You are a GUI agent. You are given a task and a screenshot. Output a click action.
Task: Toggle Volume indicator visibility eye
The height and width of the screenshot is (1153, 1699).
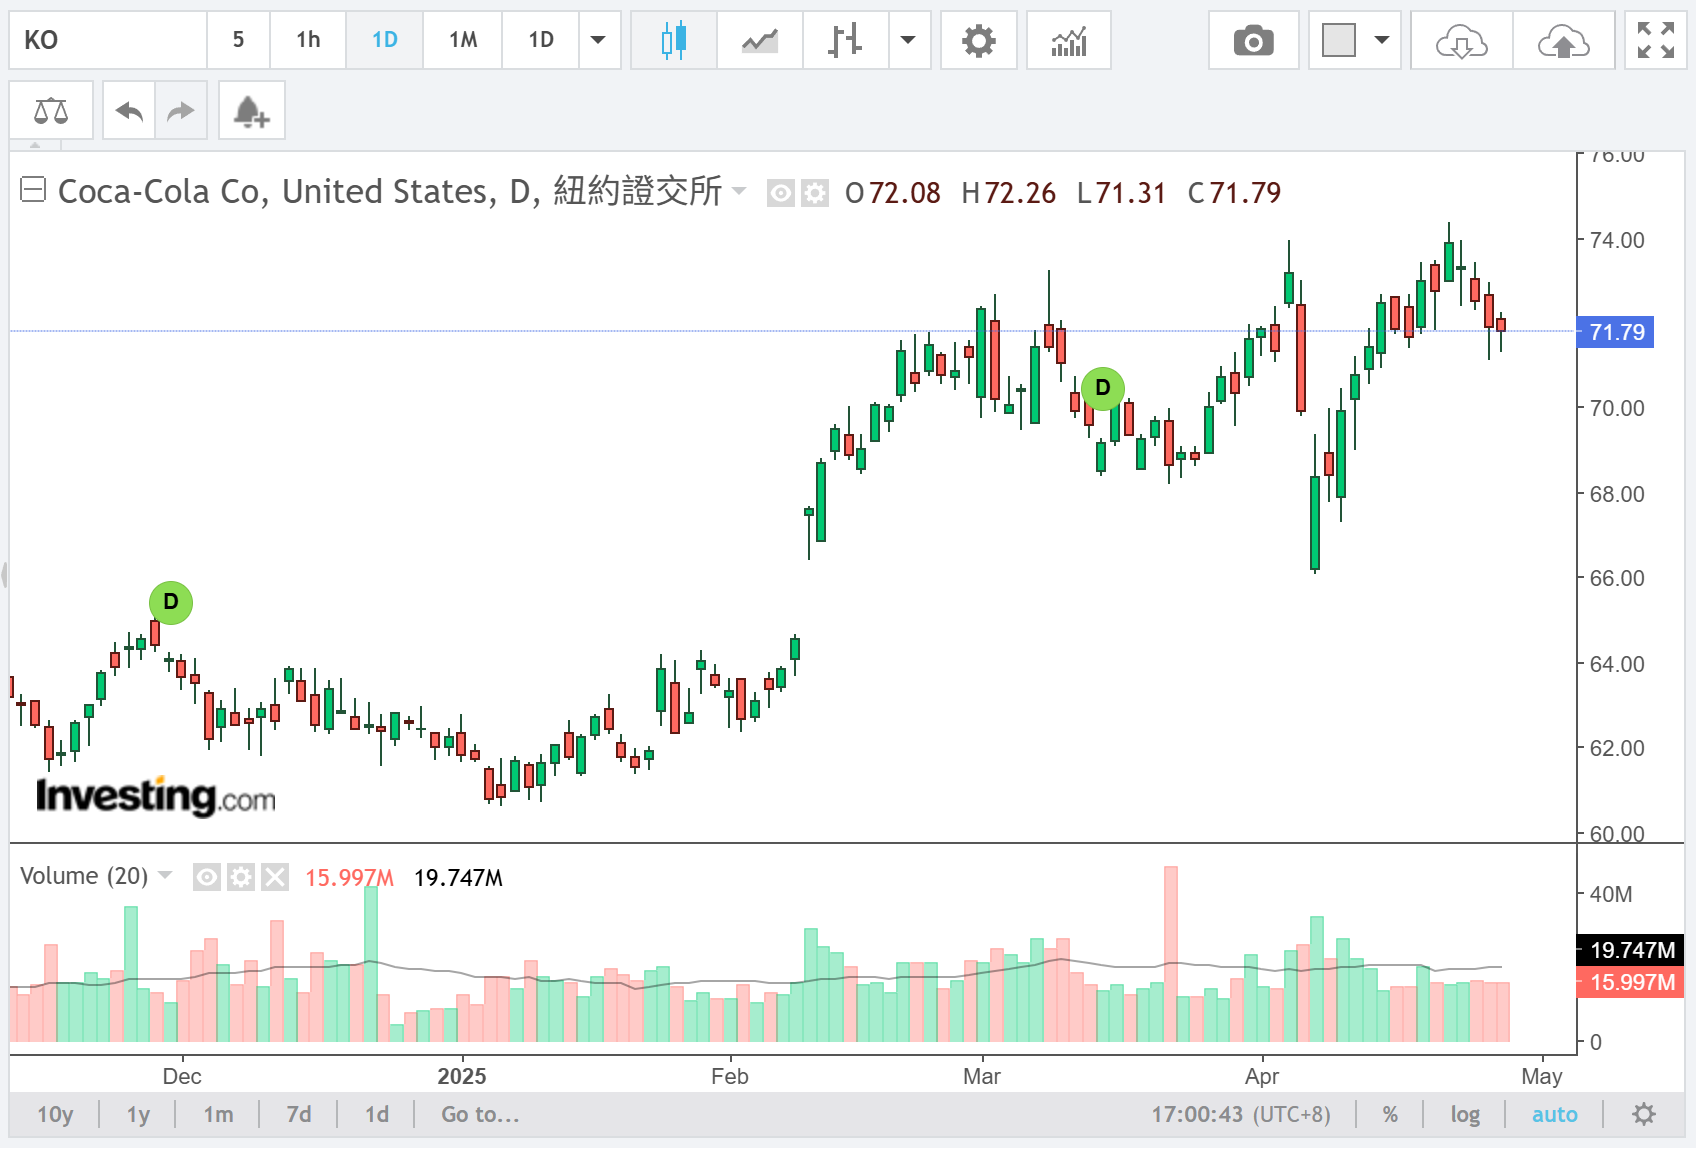pyautogui.click(x=206, y=877)
